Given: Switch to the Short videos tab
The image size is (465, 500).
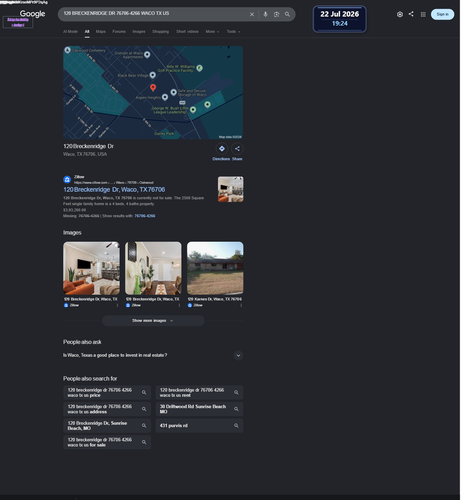Looking at the screenshot, I should pyautogui.click(x=187, y=32).
